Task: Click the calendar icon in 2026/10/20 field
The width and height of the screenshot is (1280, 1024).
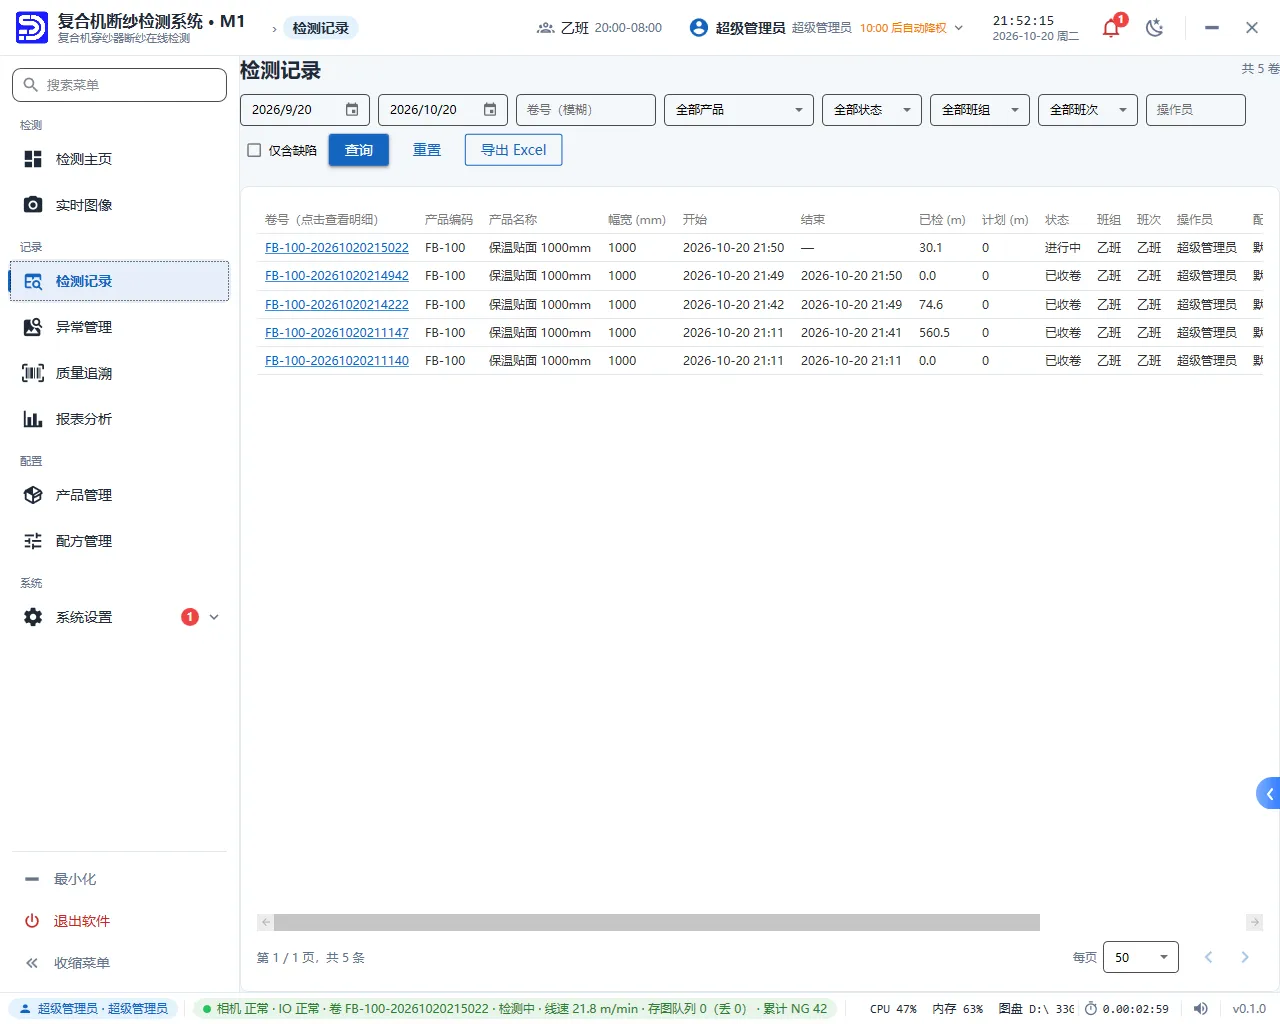Action: (490, 110)
